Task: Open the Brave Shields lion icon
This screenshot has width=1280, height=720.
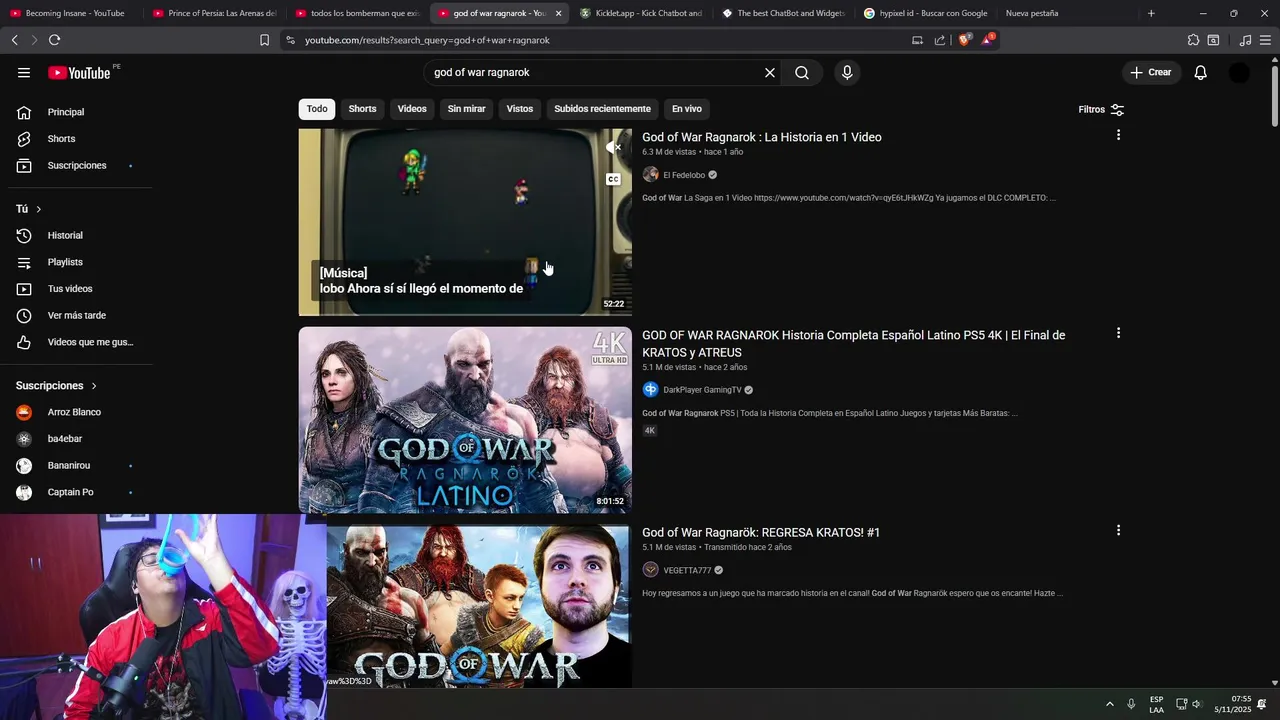Action: (964, 40)
